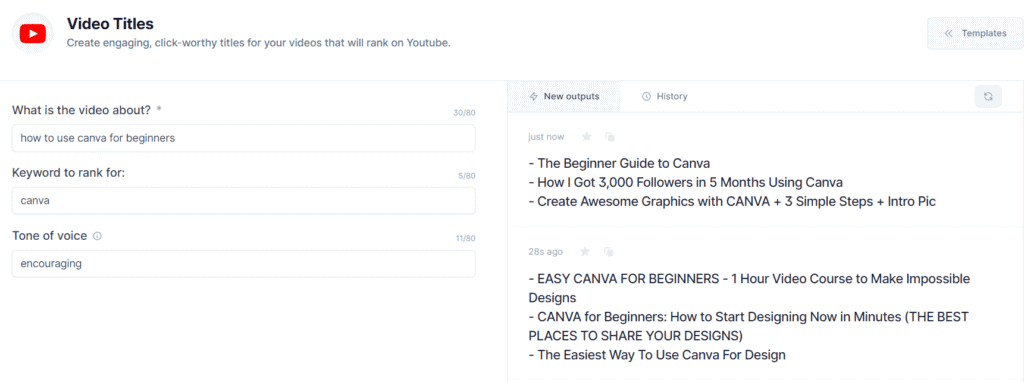Viewport: 1024px width, 382px height.
Task: Click the 'What is the video about?' label
Action: click(x=82, y=110)
